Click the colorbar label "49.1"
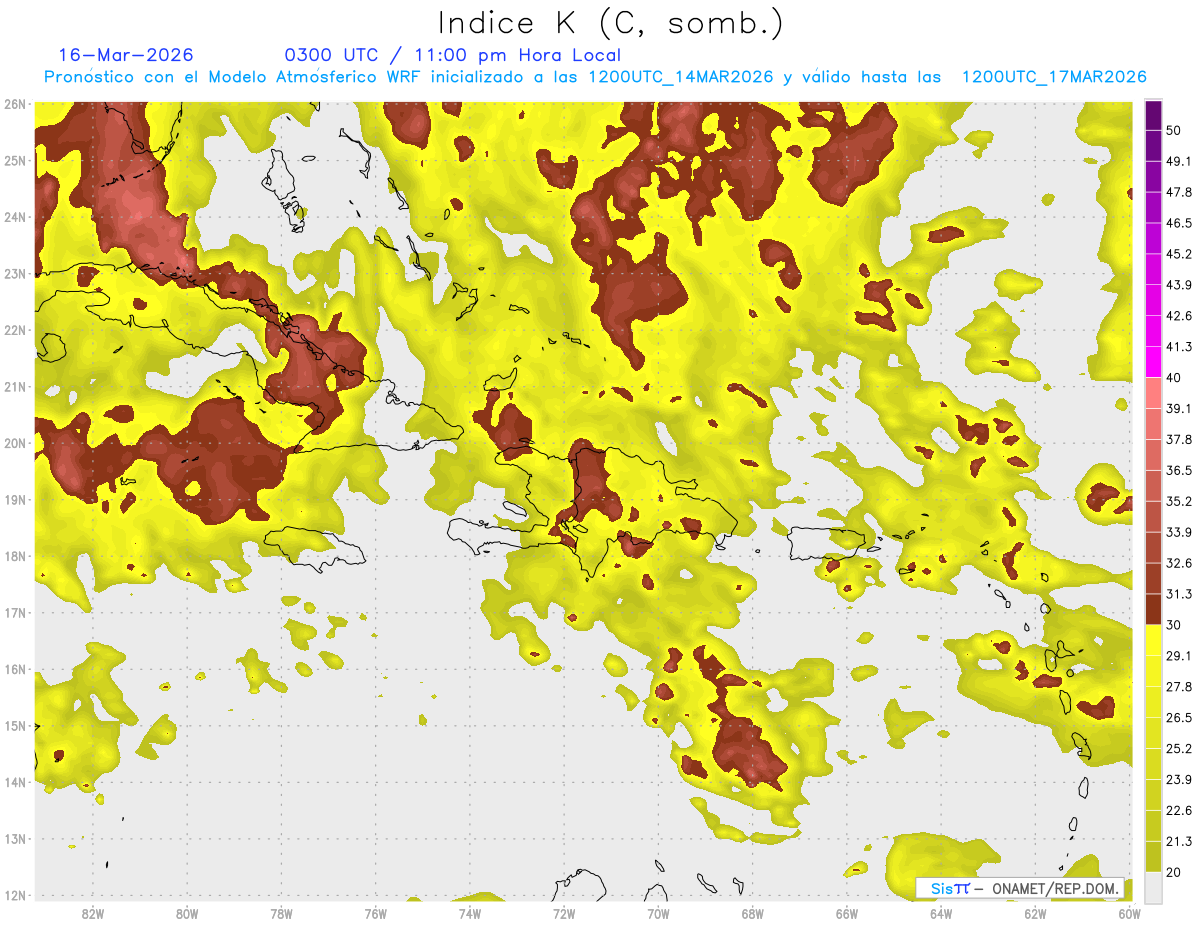This screenshot has height=927, width=1200. coord(1179,161)
